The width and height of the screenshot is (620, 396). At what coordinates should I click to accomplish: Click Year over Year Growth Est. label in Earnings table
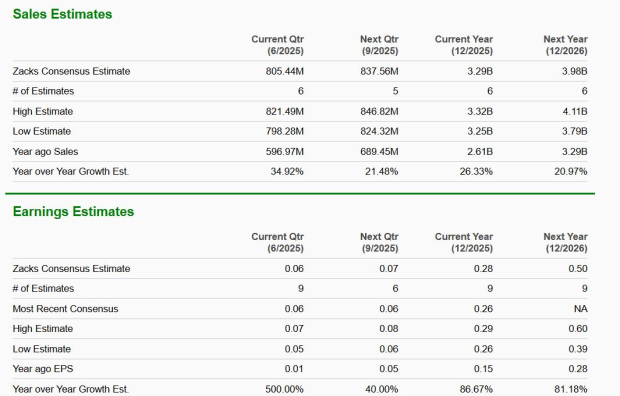pos(71,389)
